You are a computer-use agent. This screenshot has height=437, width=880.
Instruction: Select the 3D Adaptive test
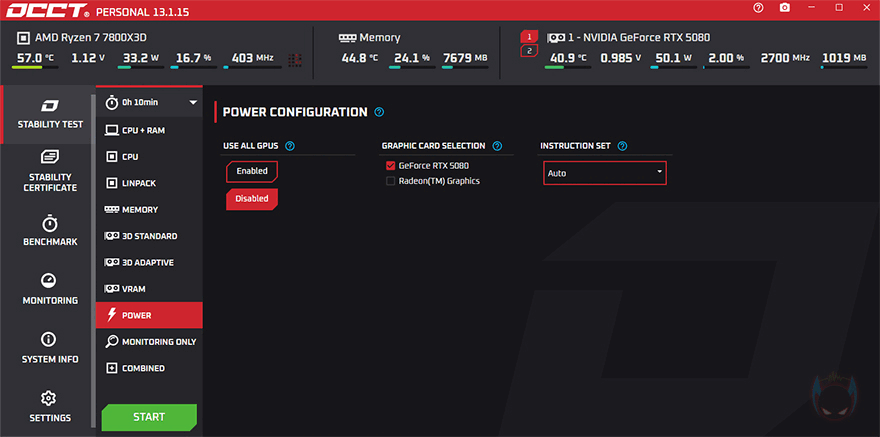coord(149,263)
